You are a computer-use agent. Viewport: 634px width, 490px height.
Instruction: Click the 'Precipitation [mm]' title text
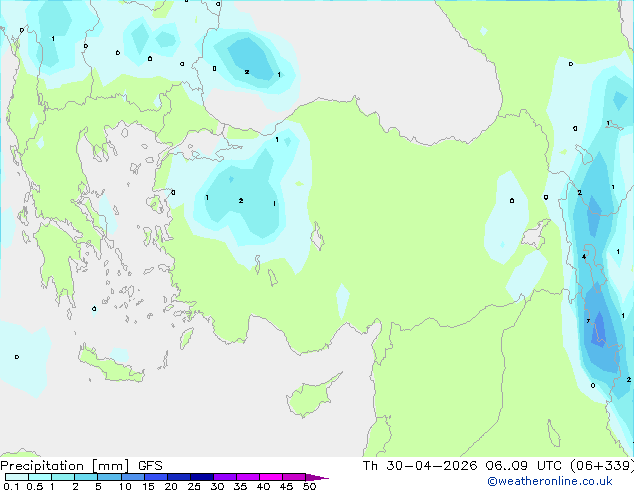[x=65, y=466]
